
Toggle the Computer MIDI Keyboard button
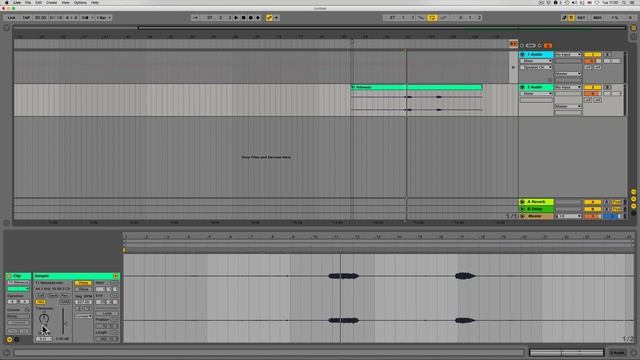[x=571, y=18]
